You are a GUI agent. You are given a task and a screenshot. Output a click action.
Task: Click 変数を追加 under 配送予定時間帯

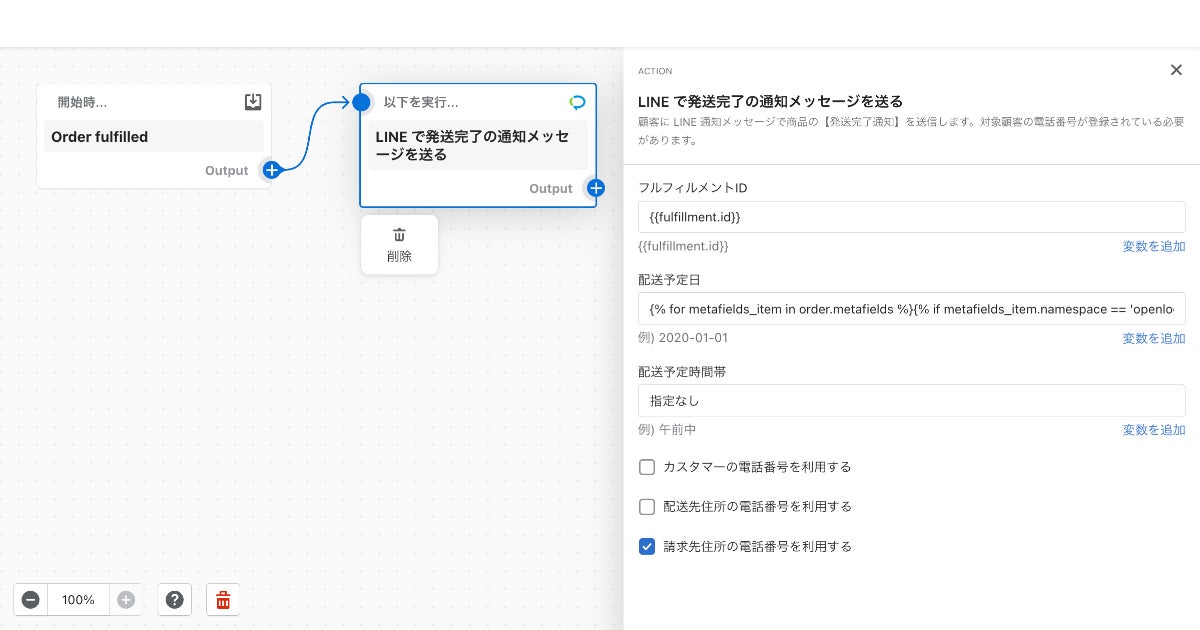point(1154,430)
